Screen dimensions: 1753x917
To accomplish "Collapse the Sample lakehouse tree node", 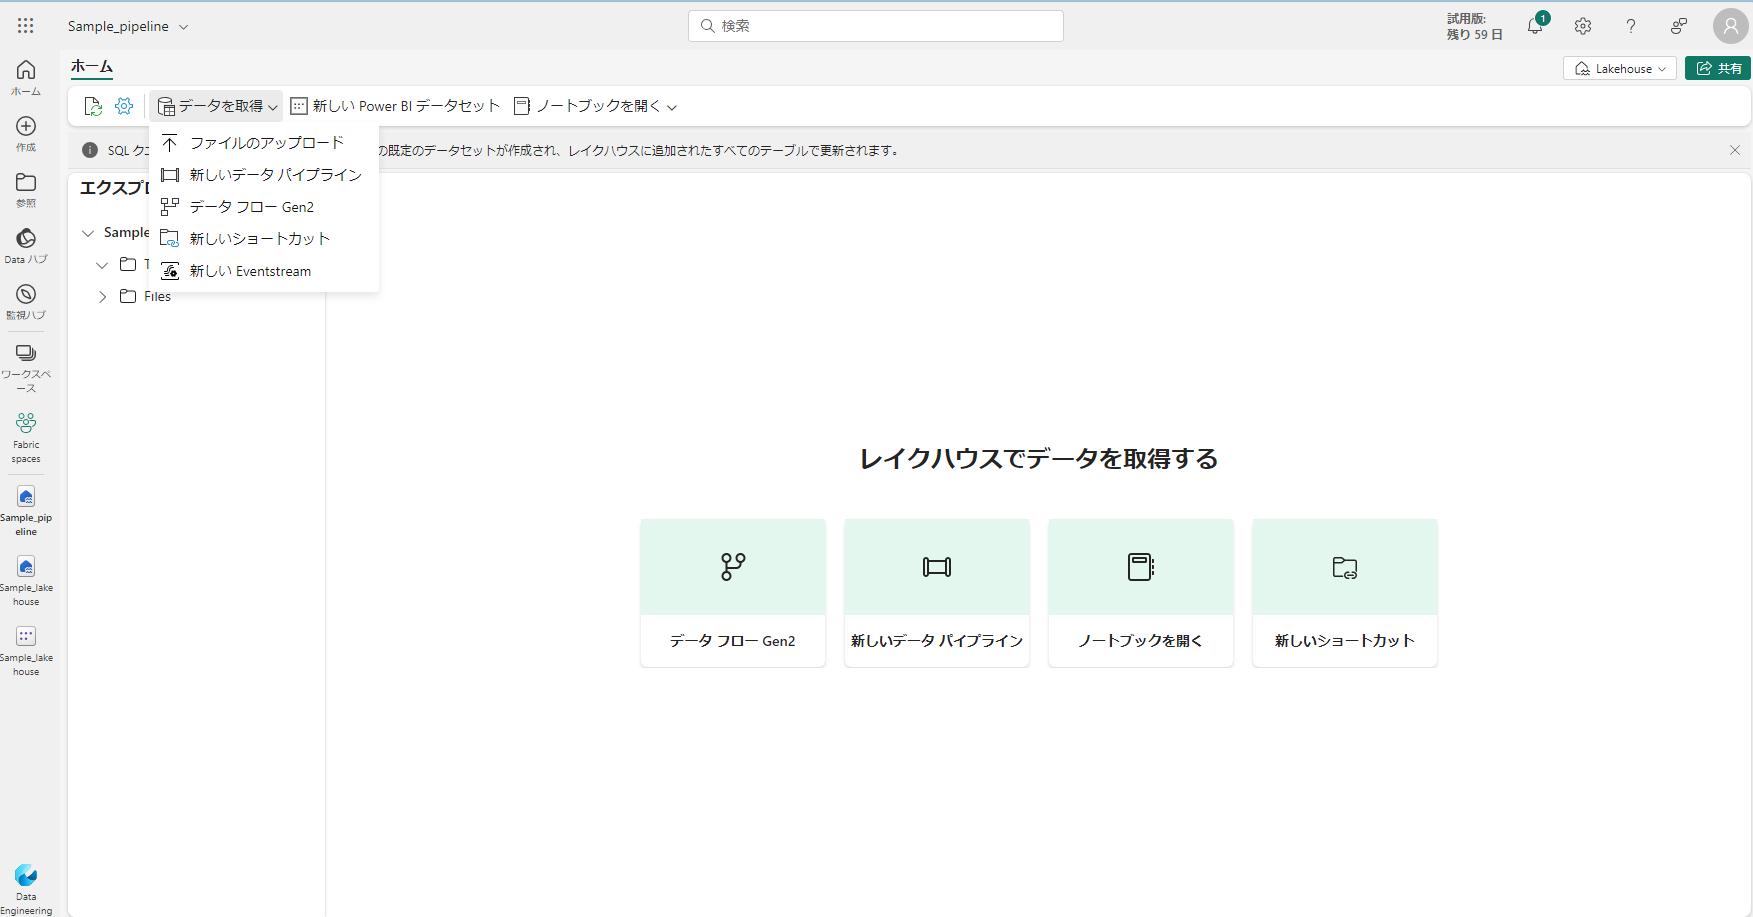I will 88,233.
